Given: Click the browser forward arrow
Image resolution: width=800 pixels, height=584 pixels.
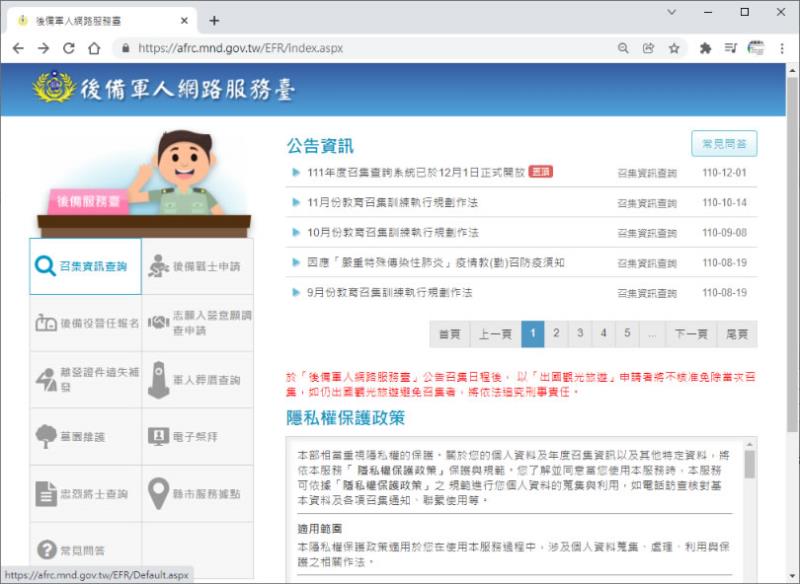Looking at the screenshot, I should pyautogui.click(x=44, y=48).
